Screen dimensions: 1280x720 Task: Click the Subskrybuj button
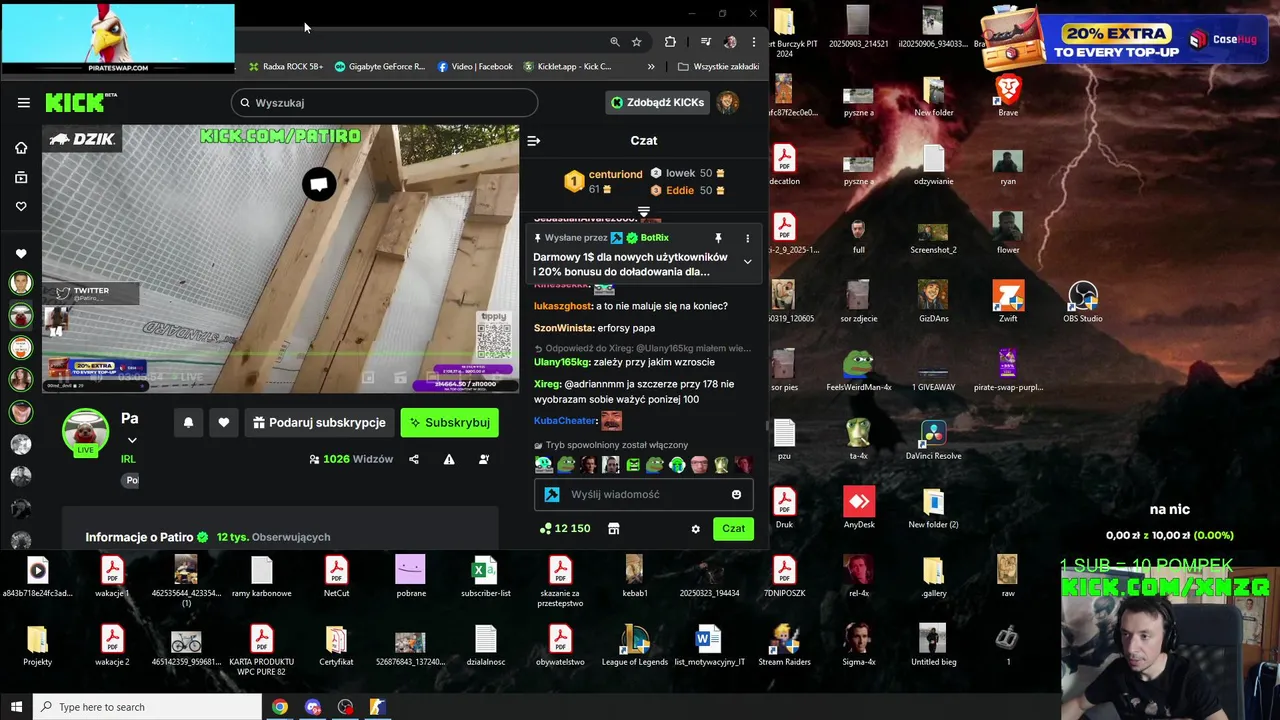click(x=449, y=423)
